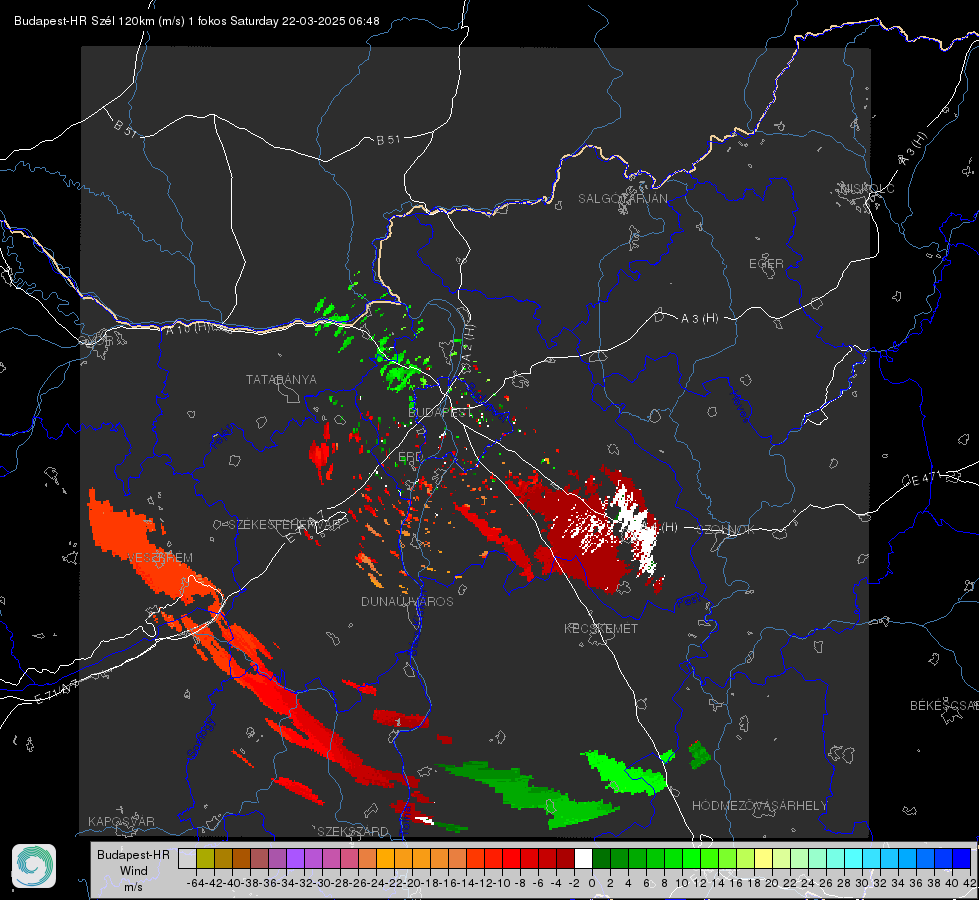The height and width of the screenshot is (900, 979).
Task: Pick the light gray first legend swatch
Action: click(x=187, y=858)
